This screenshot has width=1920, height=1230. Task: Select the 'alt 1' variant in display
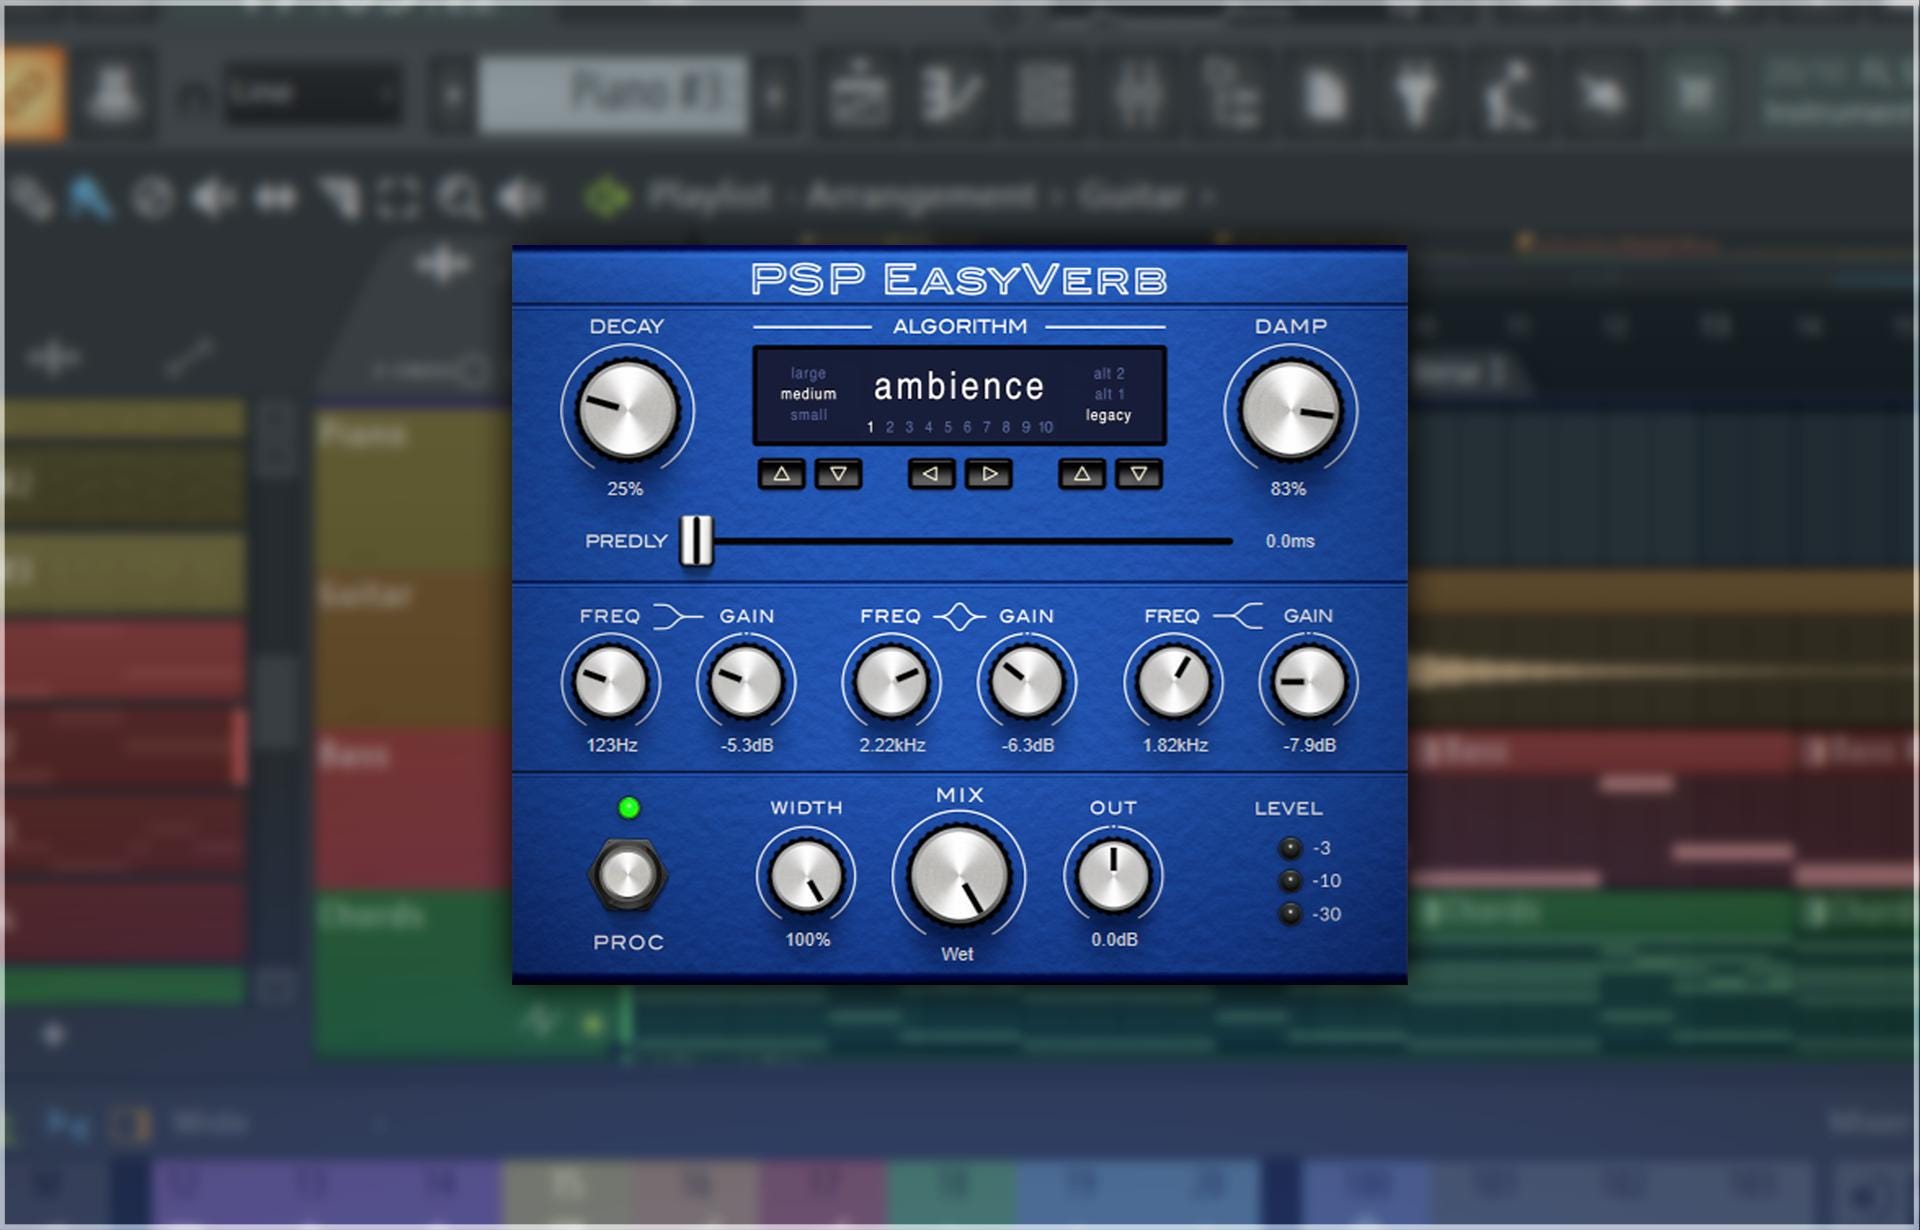(1109, 394)
